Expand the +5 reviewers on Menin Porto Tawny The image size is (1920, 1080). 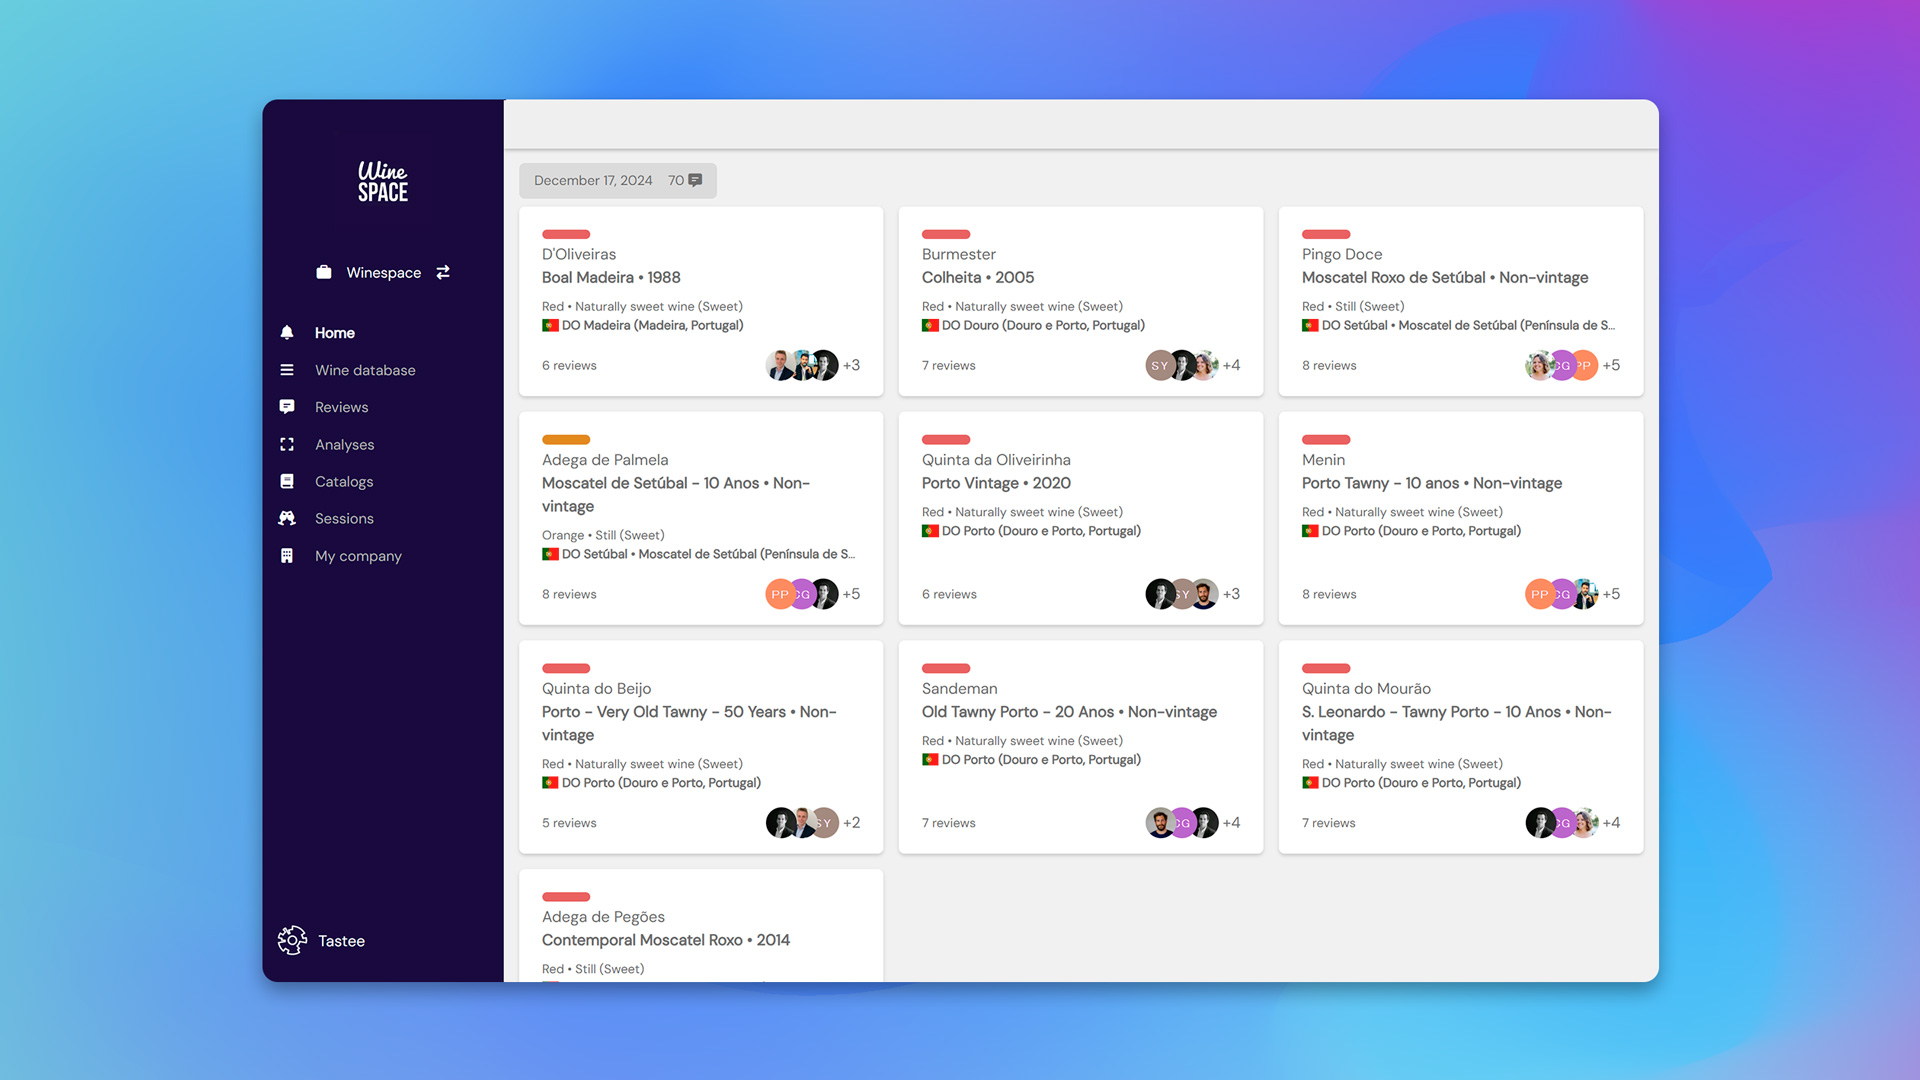(x=1611, y=594)
